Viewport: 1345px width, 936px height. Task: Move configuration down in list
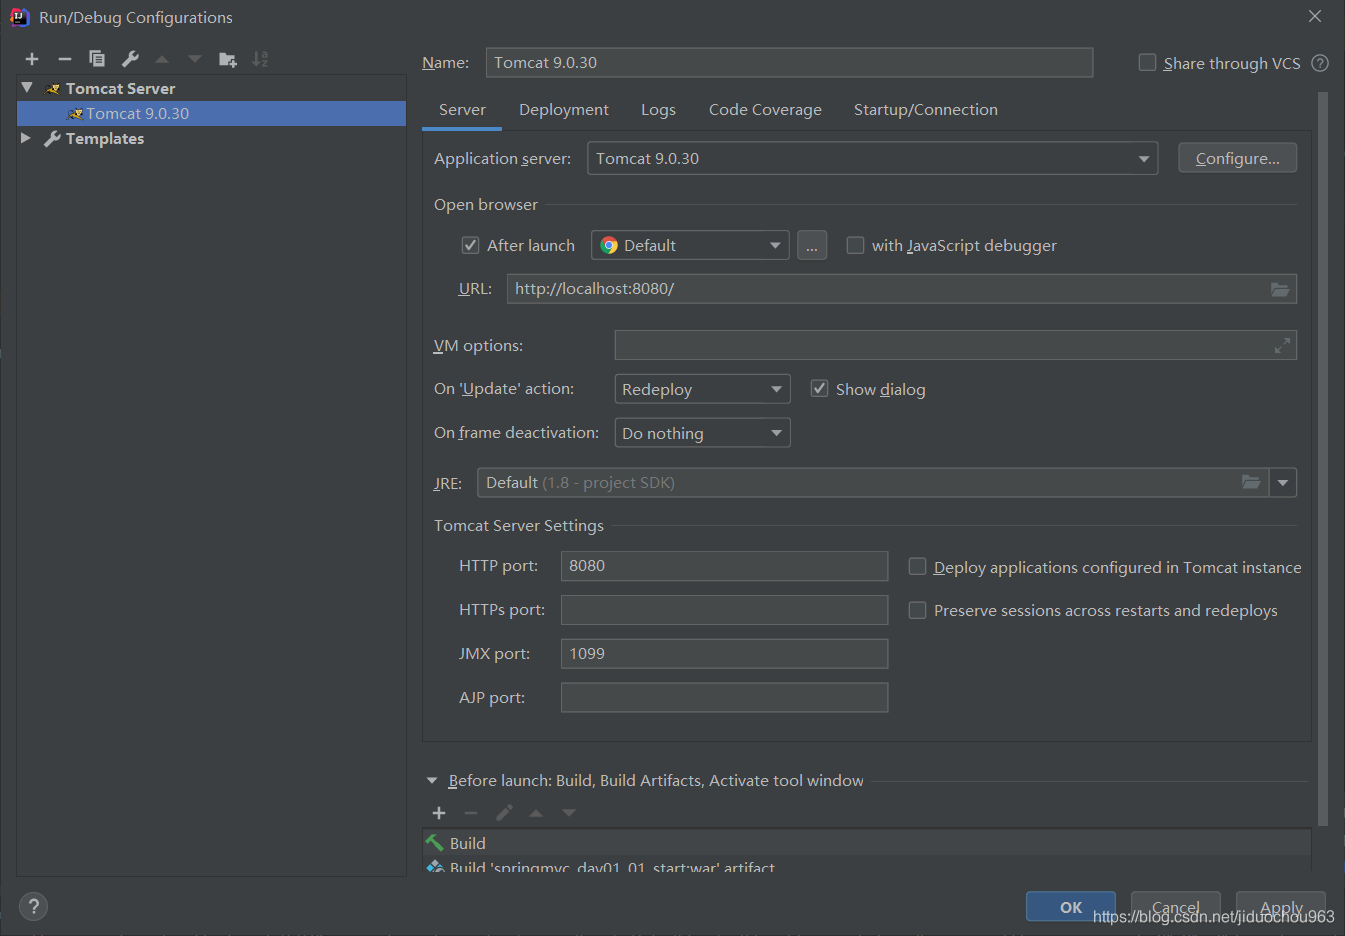pos(195,59)
